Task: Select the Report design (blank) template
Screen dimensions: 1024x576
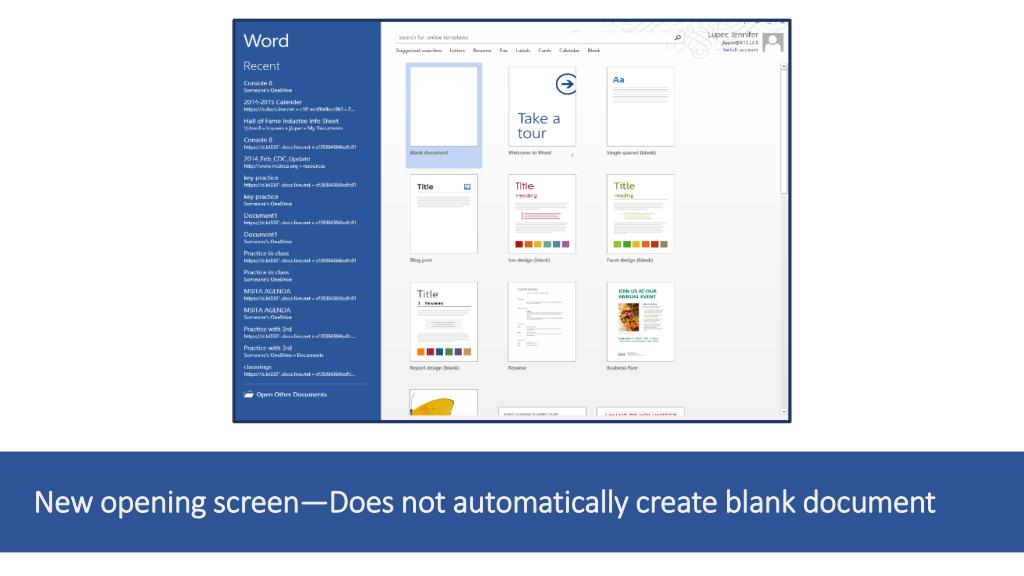Action: click(443, 322)
